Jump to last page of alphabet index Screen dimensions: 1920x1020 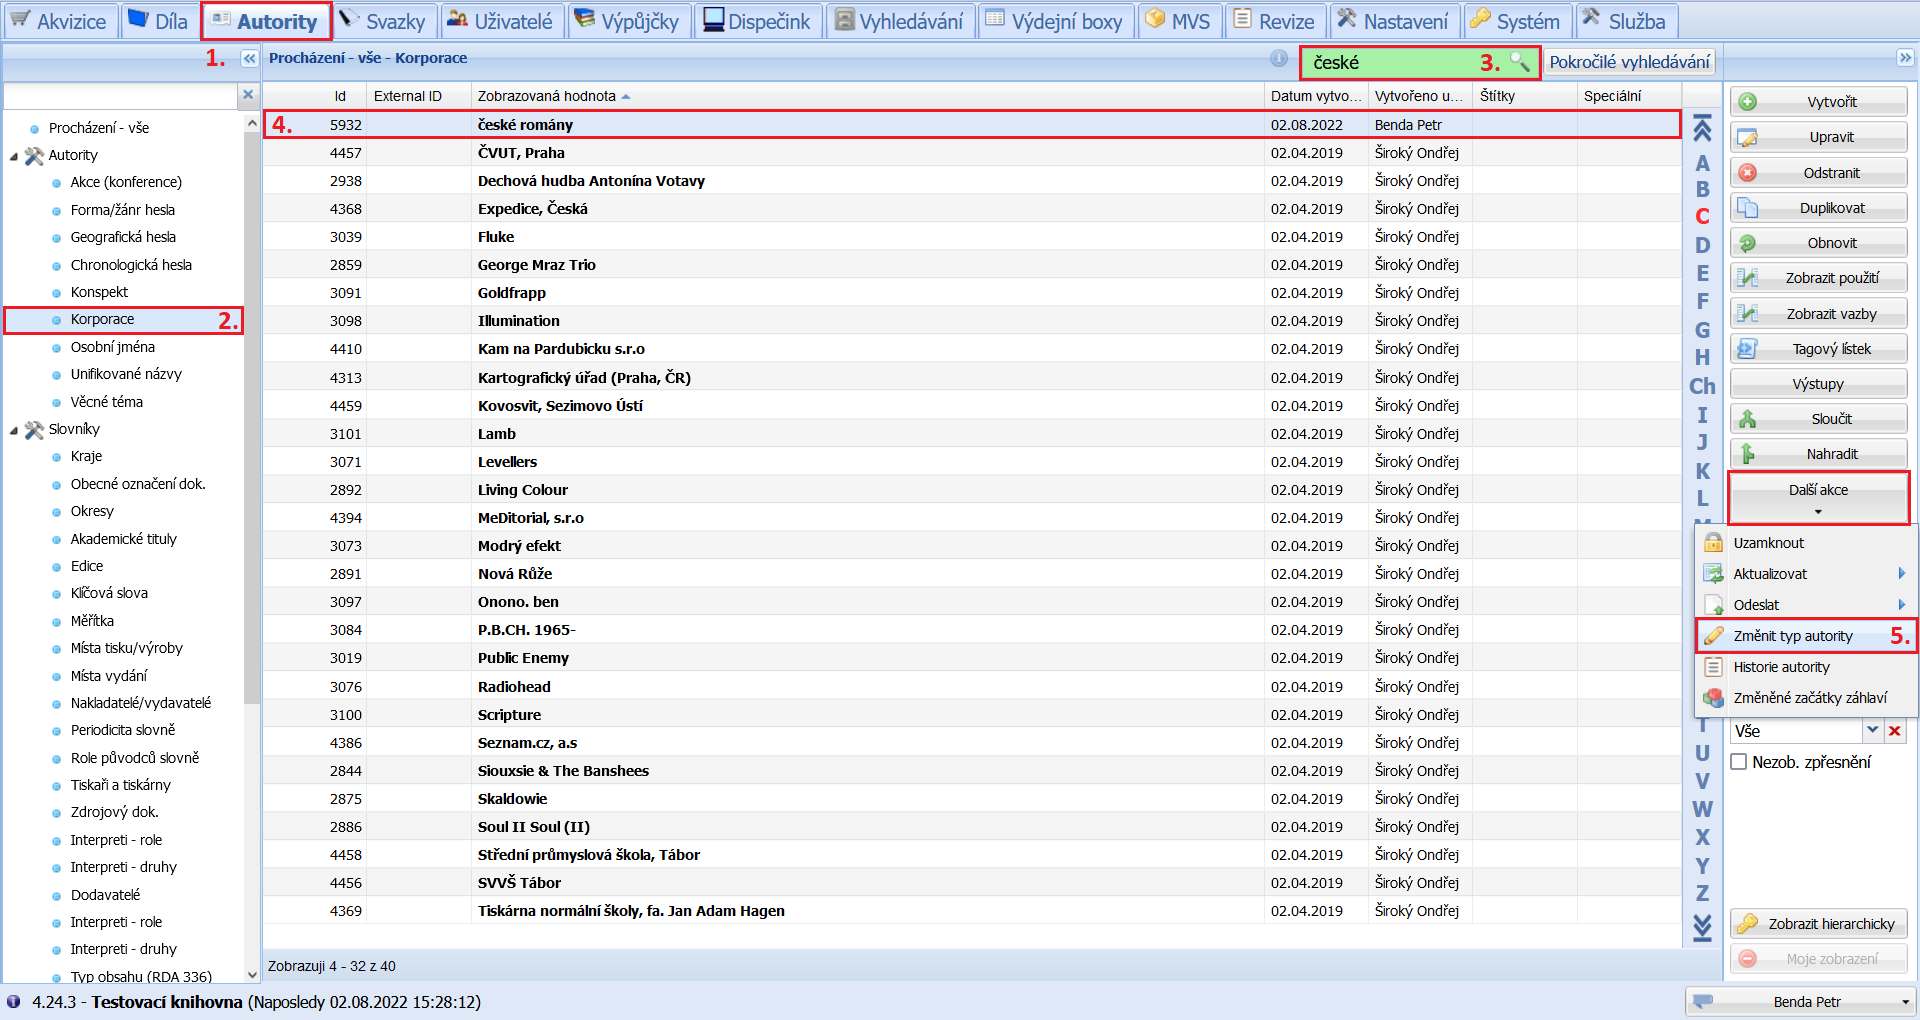[1702, 927]
